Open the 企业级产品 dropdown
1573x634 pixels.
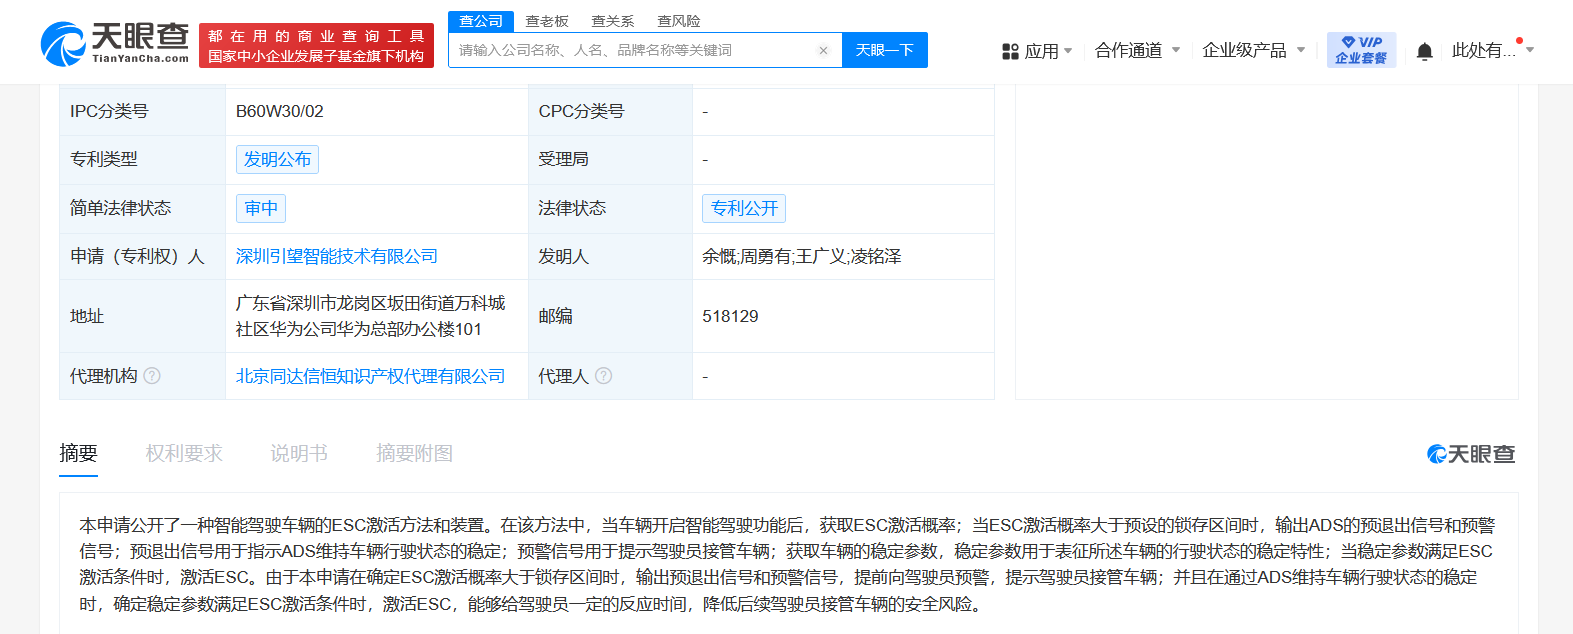click(1253, 50)
